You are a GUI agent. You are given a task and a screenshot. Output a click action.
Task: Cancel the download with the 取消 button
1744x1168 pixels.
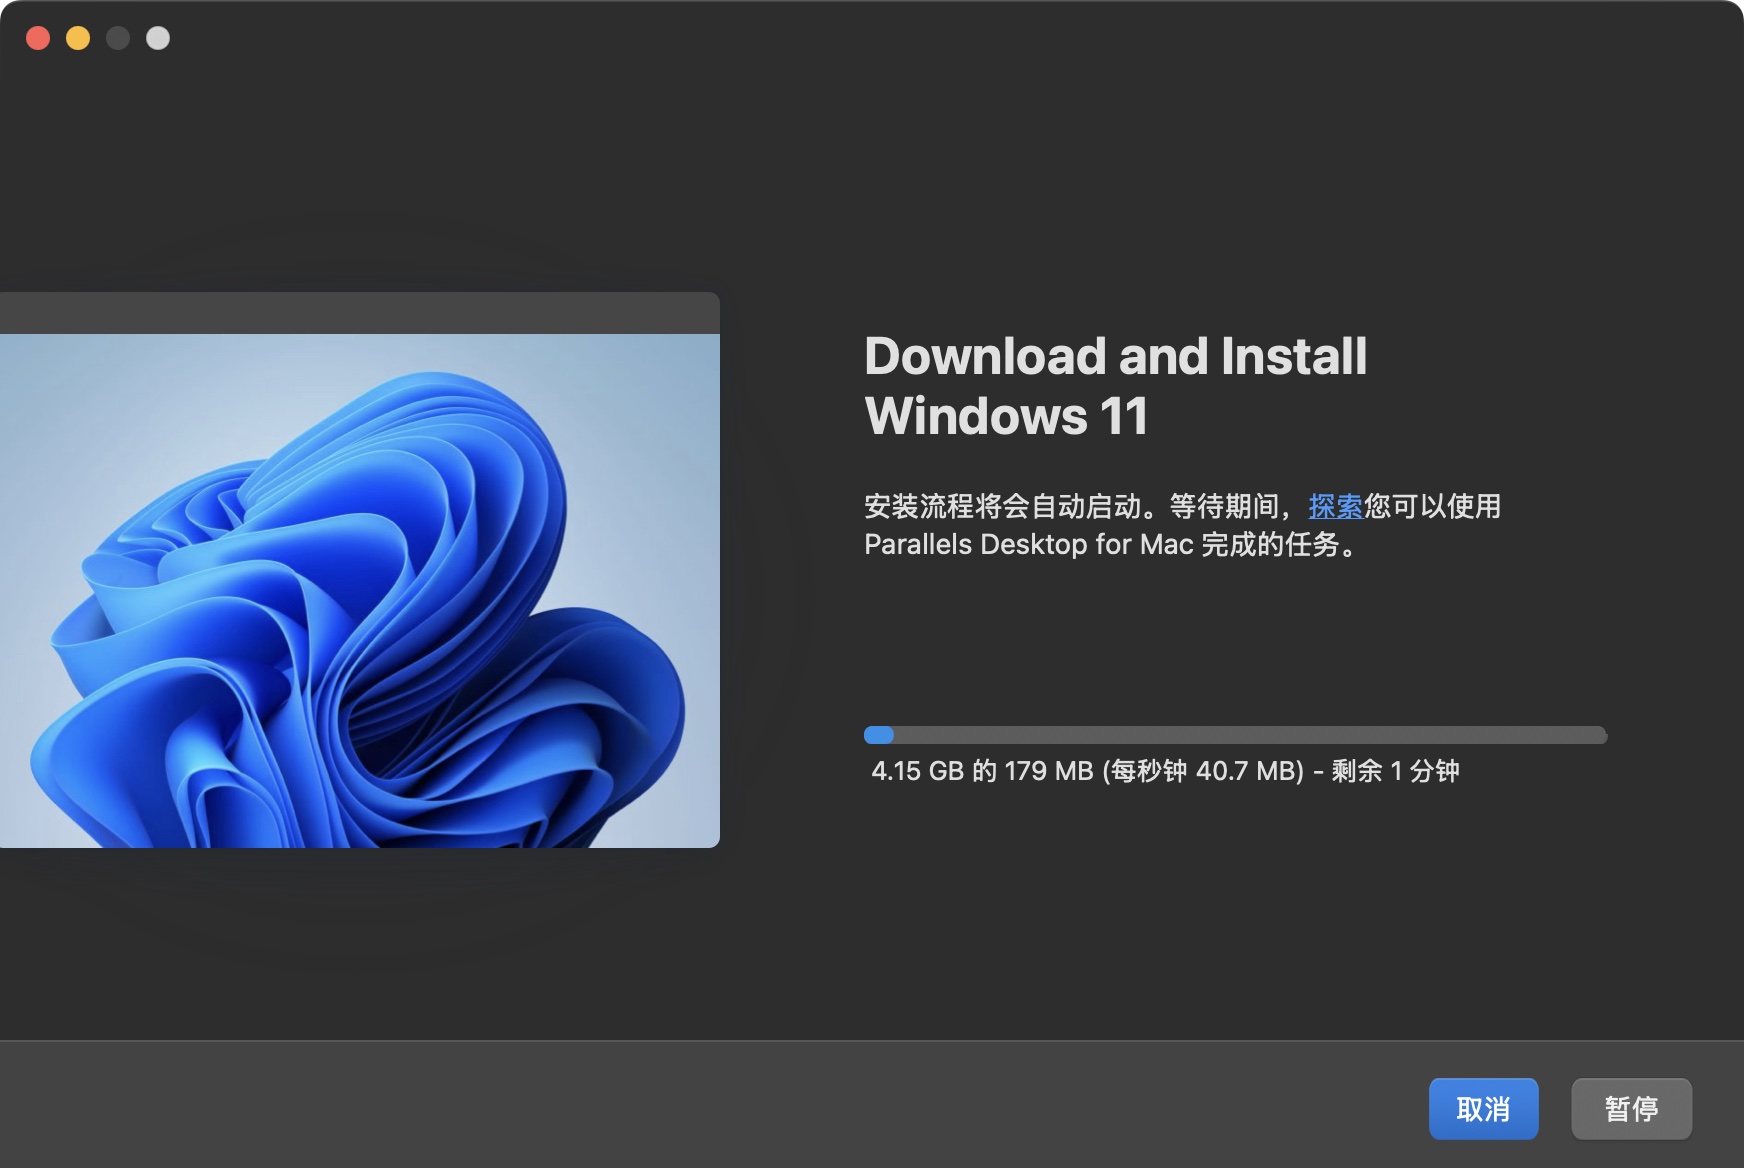point(1483,1108)
